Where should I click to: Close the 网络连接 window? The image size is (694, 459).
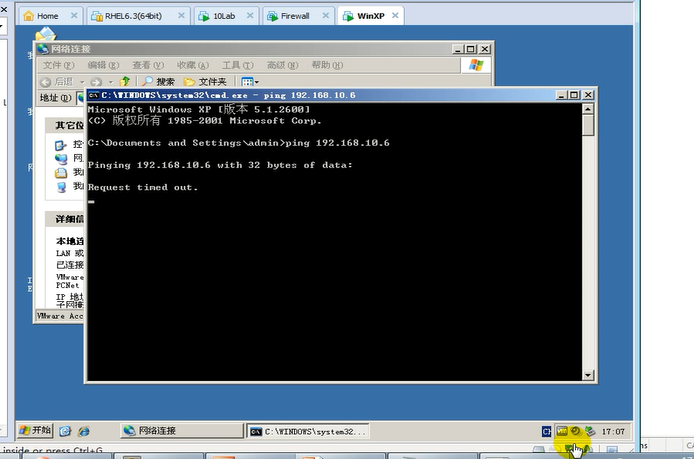point(485,49)
